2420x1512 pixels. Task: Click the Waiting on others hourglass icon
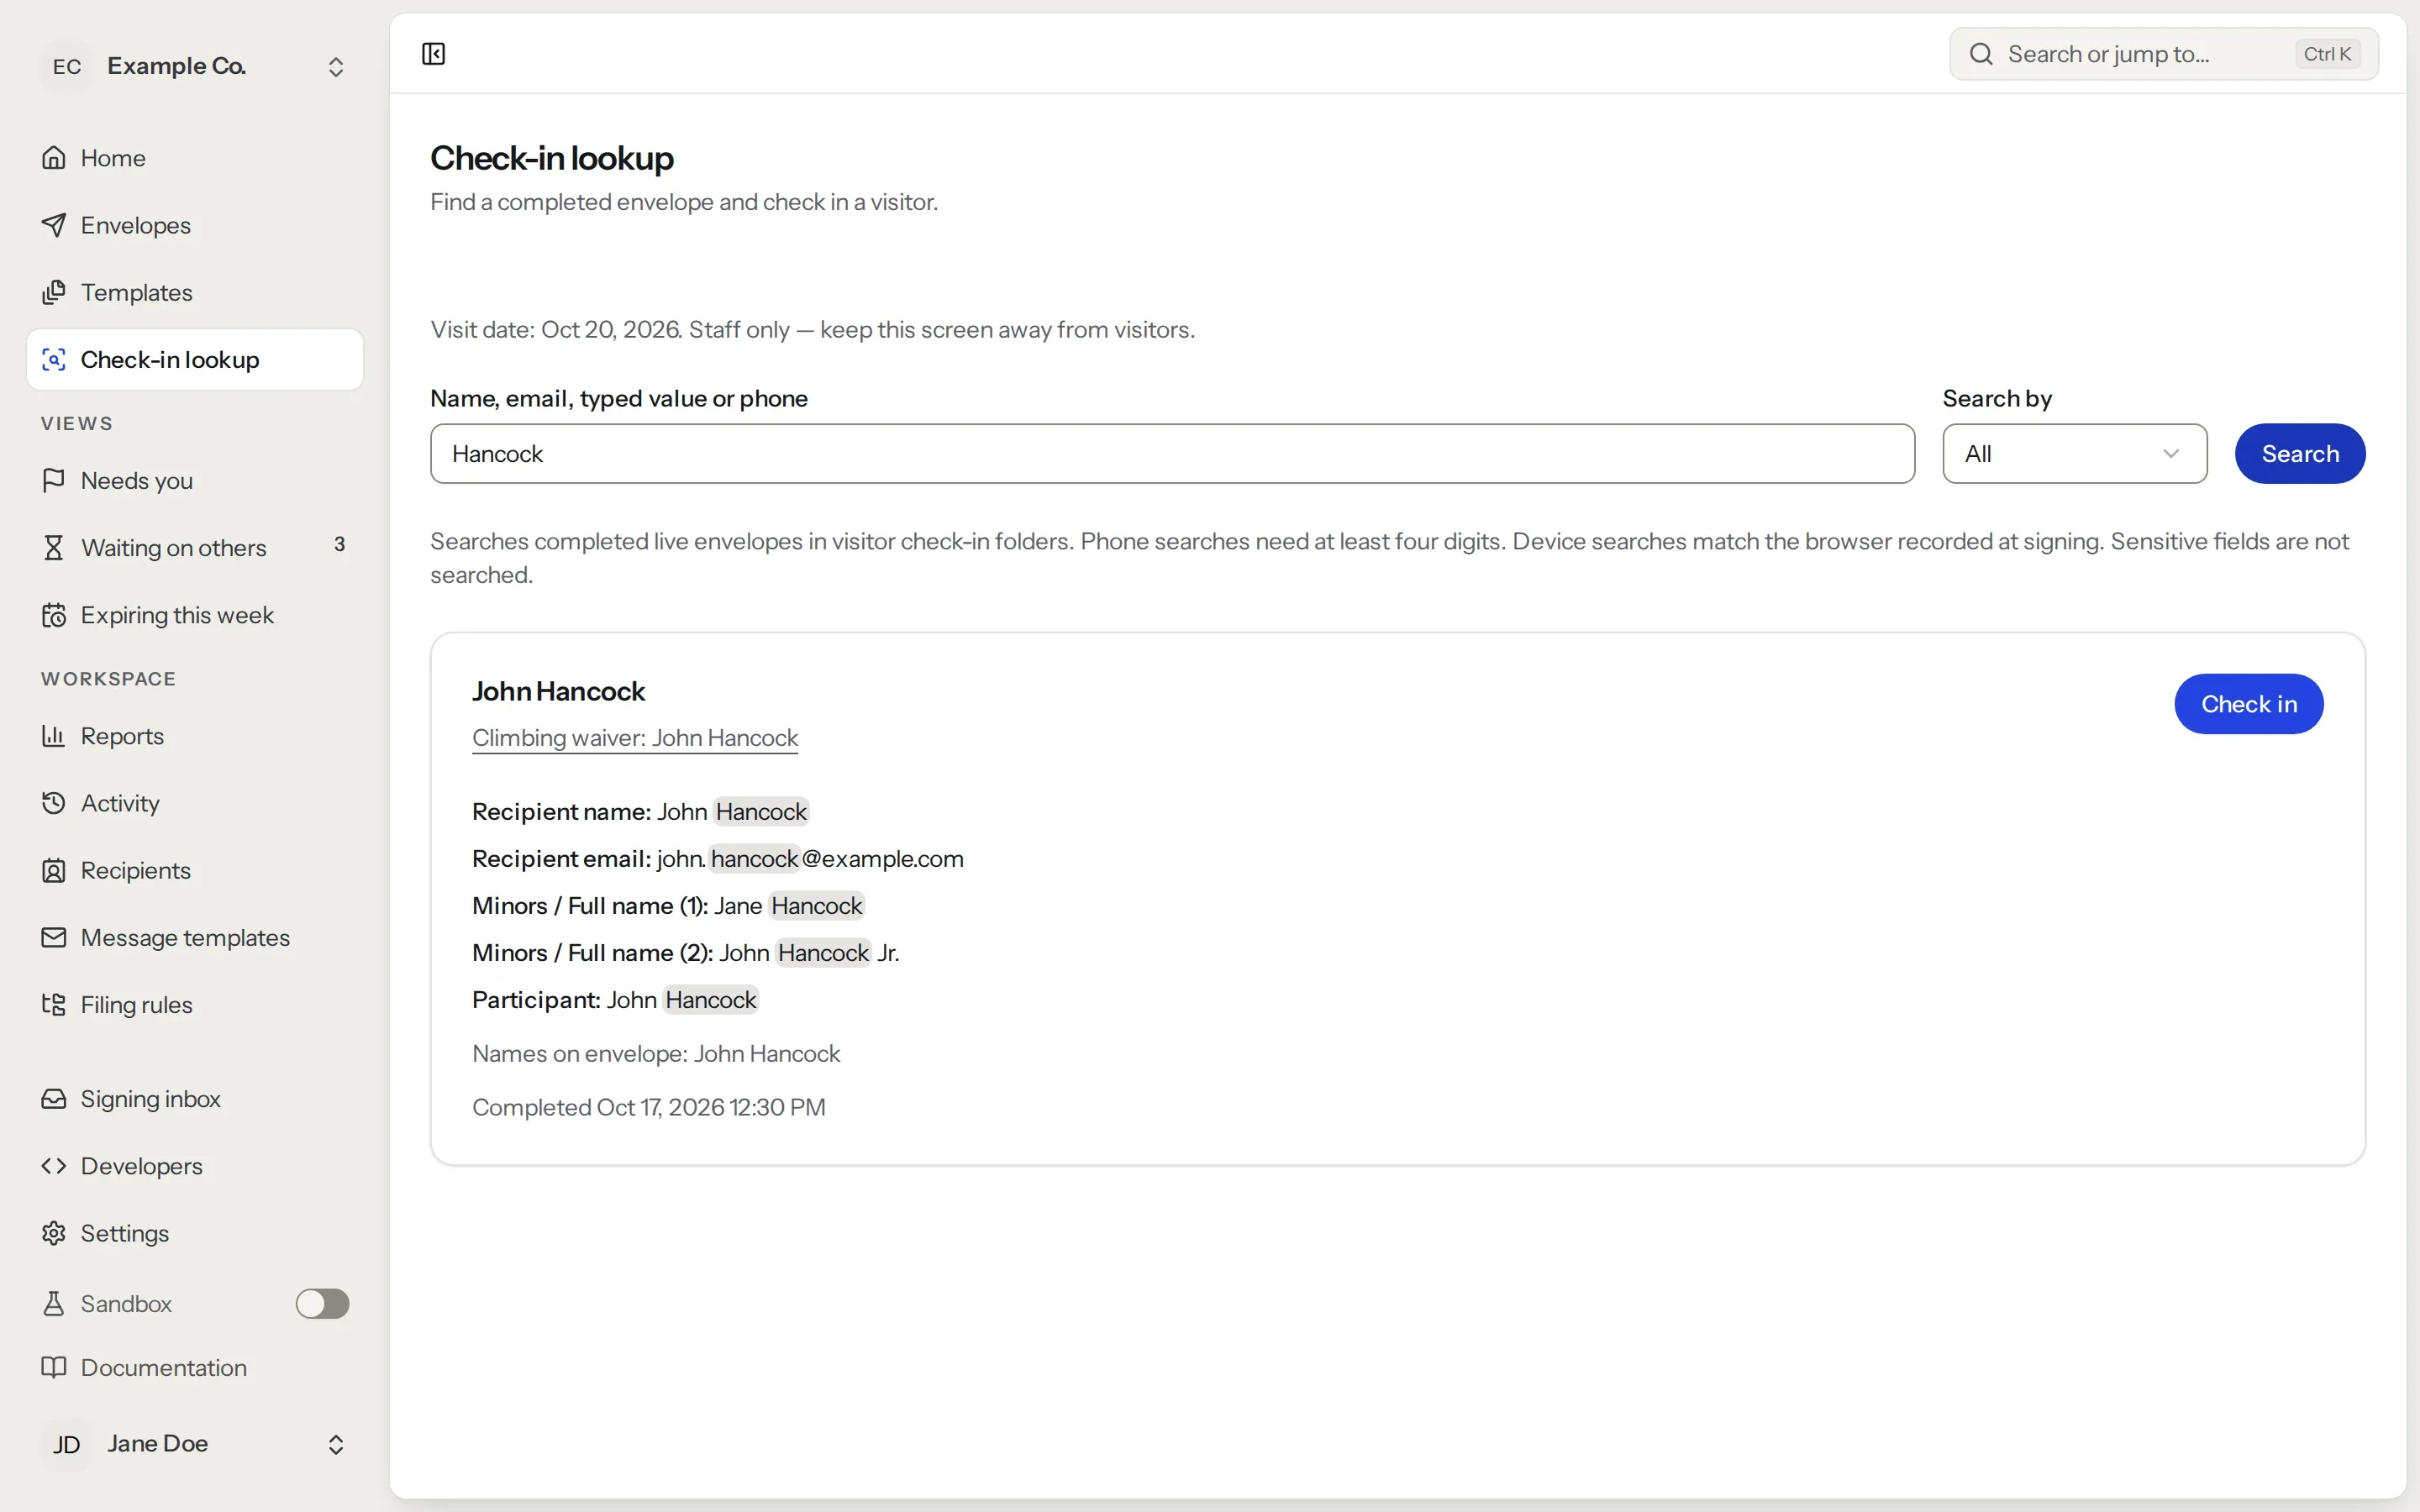(54, 547)
